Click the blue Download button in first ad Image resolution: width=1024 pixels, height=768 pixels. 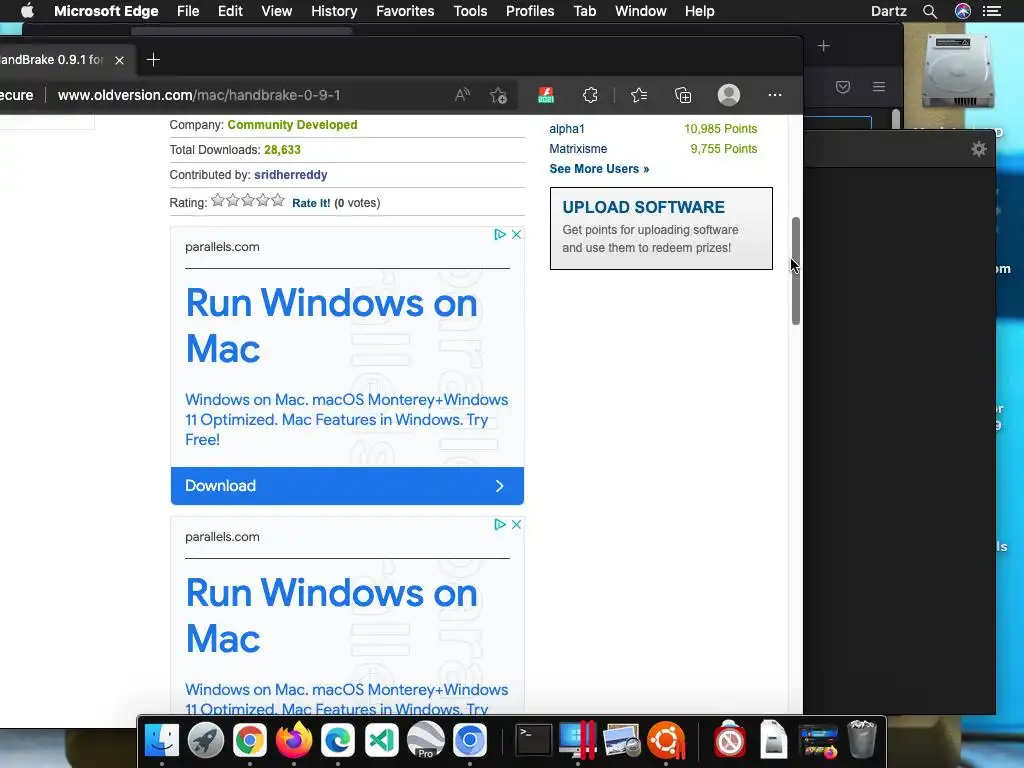click(347, 486)
